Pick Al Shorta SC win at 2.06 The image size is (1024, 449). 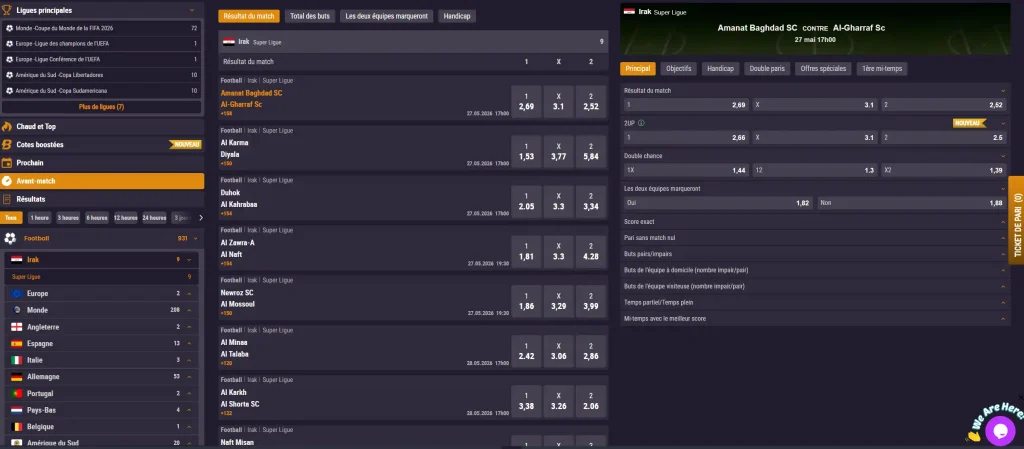point(591,401)
